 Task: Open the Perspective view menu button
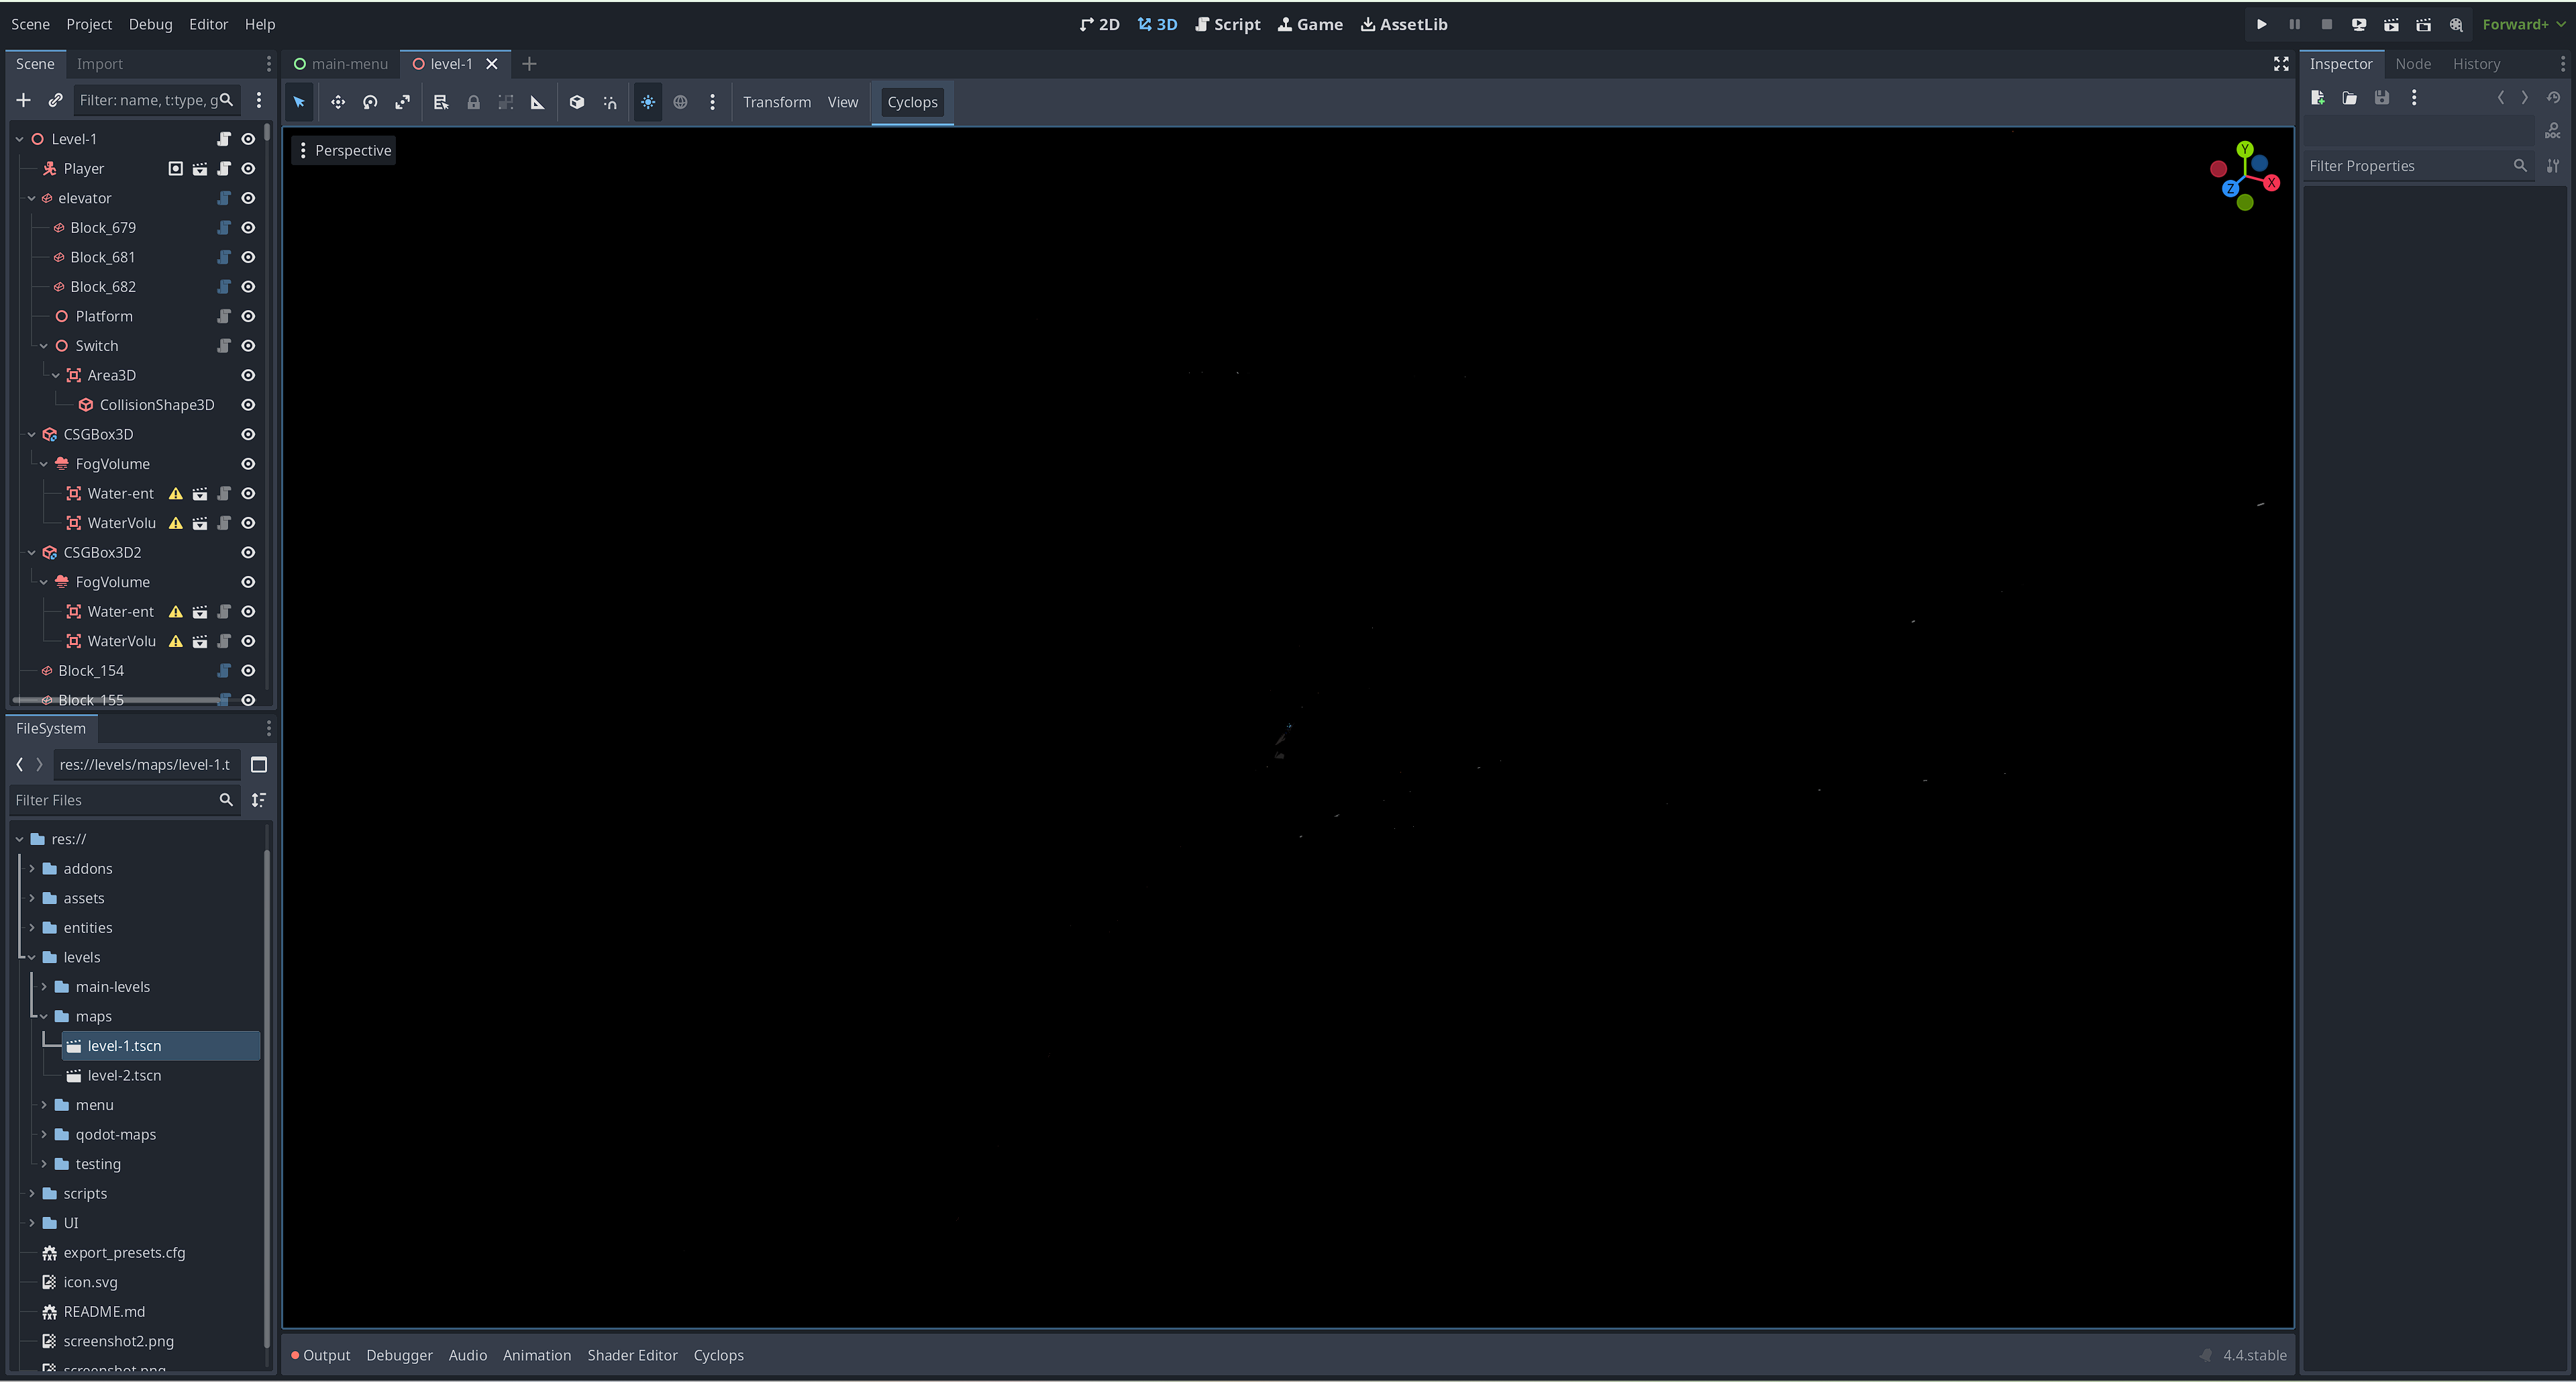click(344, 151)
